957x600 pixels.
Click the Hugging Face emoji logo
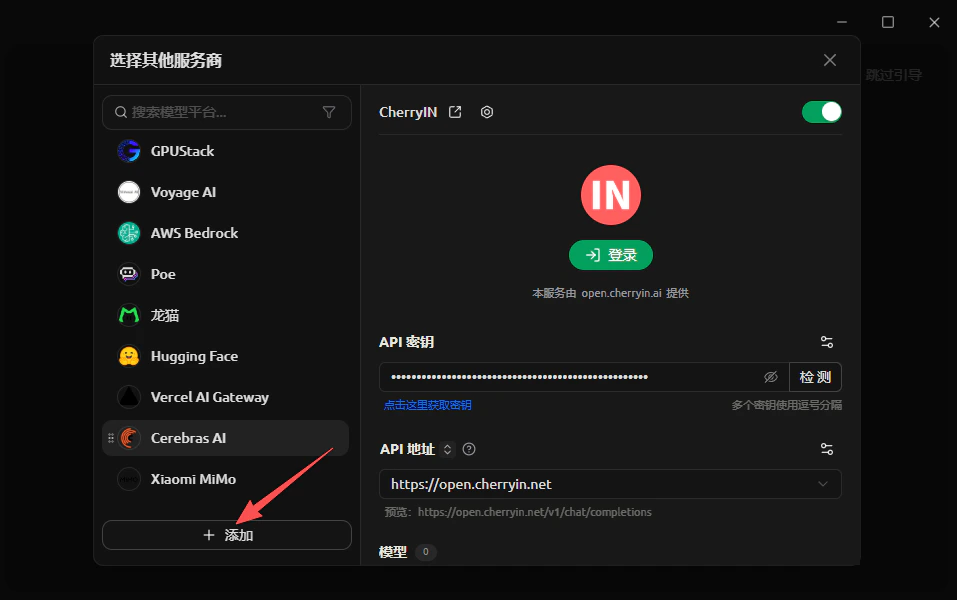129,356
